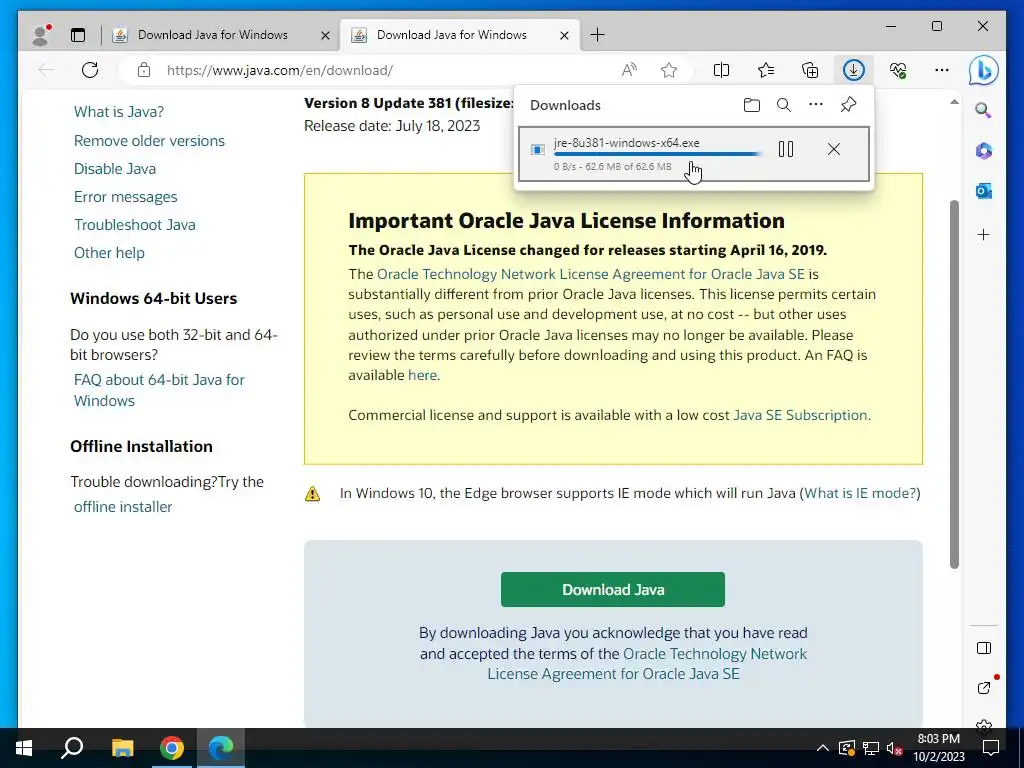Screen dimensions: 1024x768
Task: Pause the jre-8u381 download
Action: (x=786, y=150)
